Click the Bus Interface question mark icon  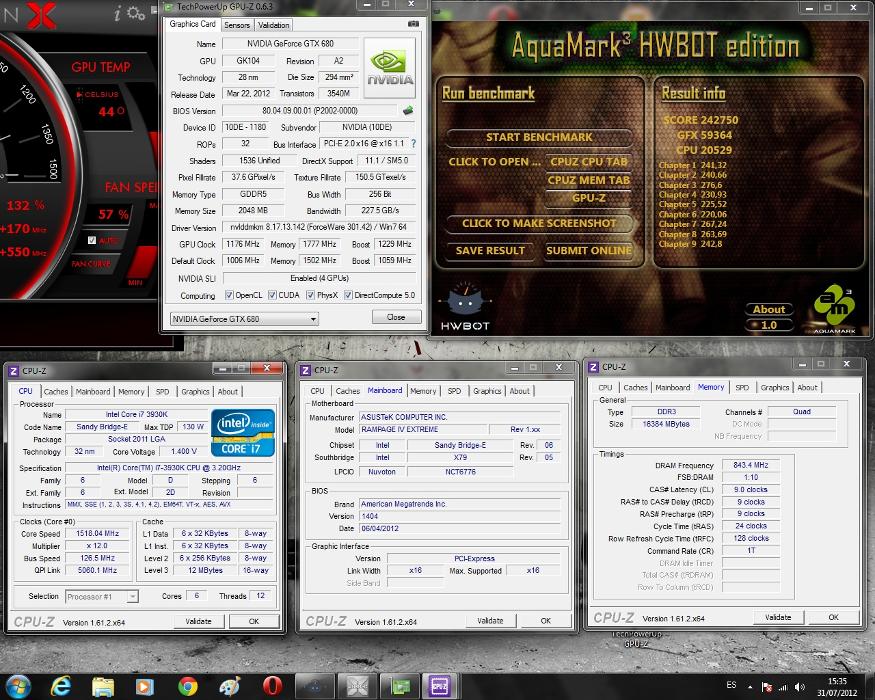pos(414,143)
